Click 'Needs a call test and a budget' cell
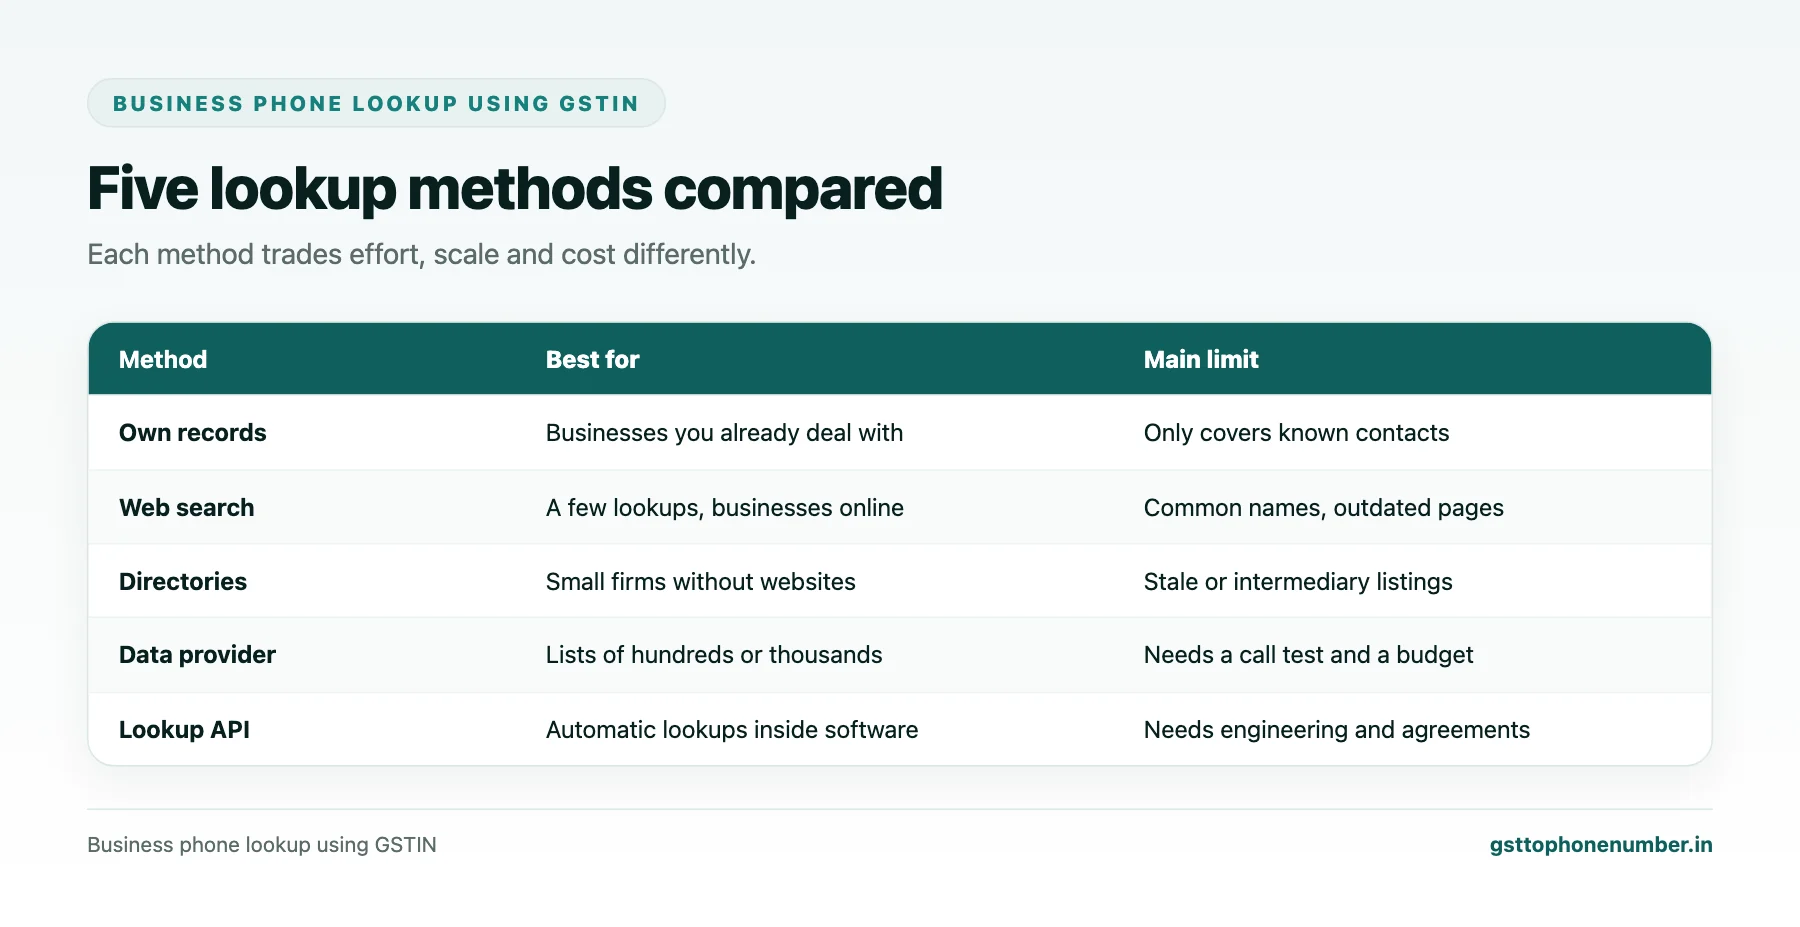1800x927 pixels. coord(1308,655)
